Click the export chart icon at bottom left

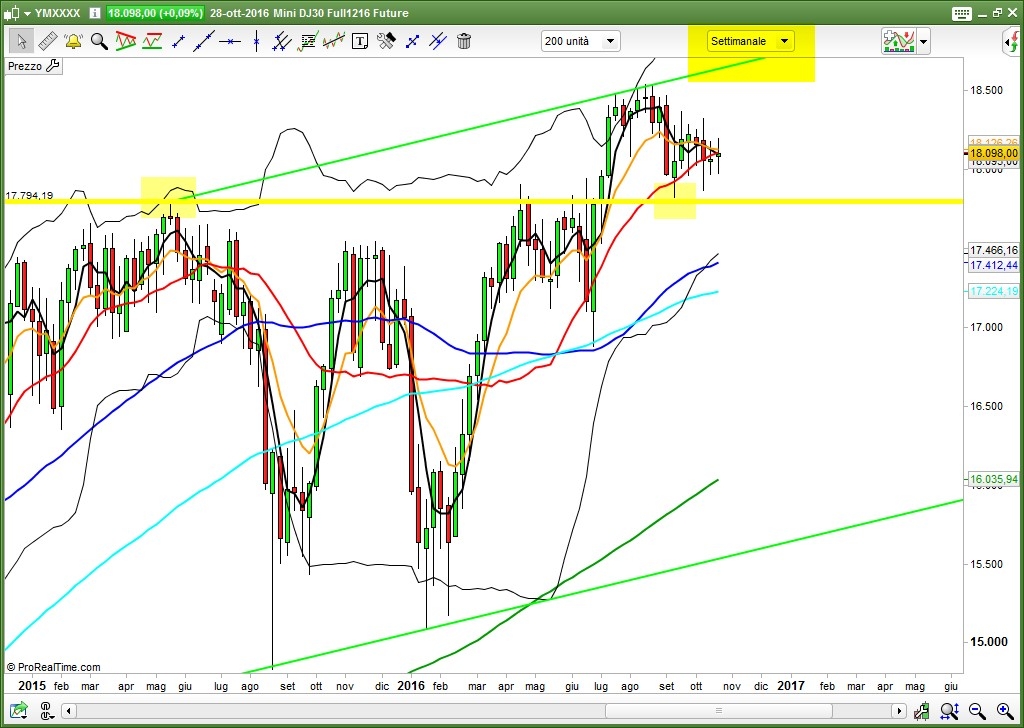pyautogui.click(x=20, y=710)
